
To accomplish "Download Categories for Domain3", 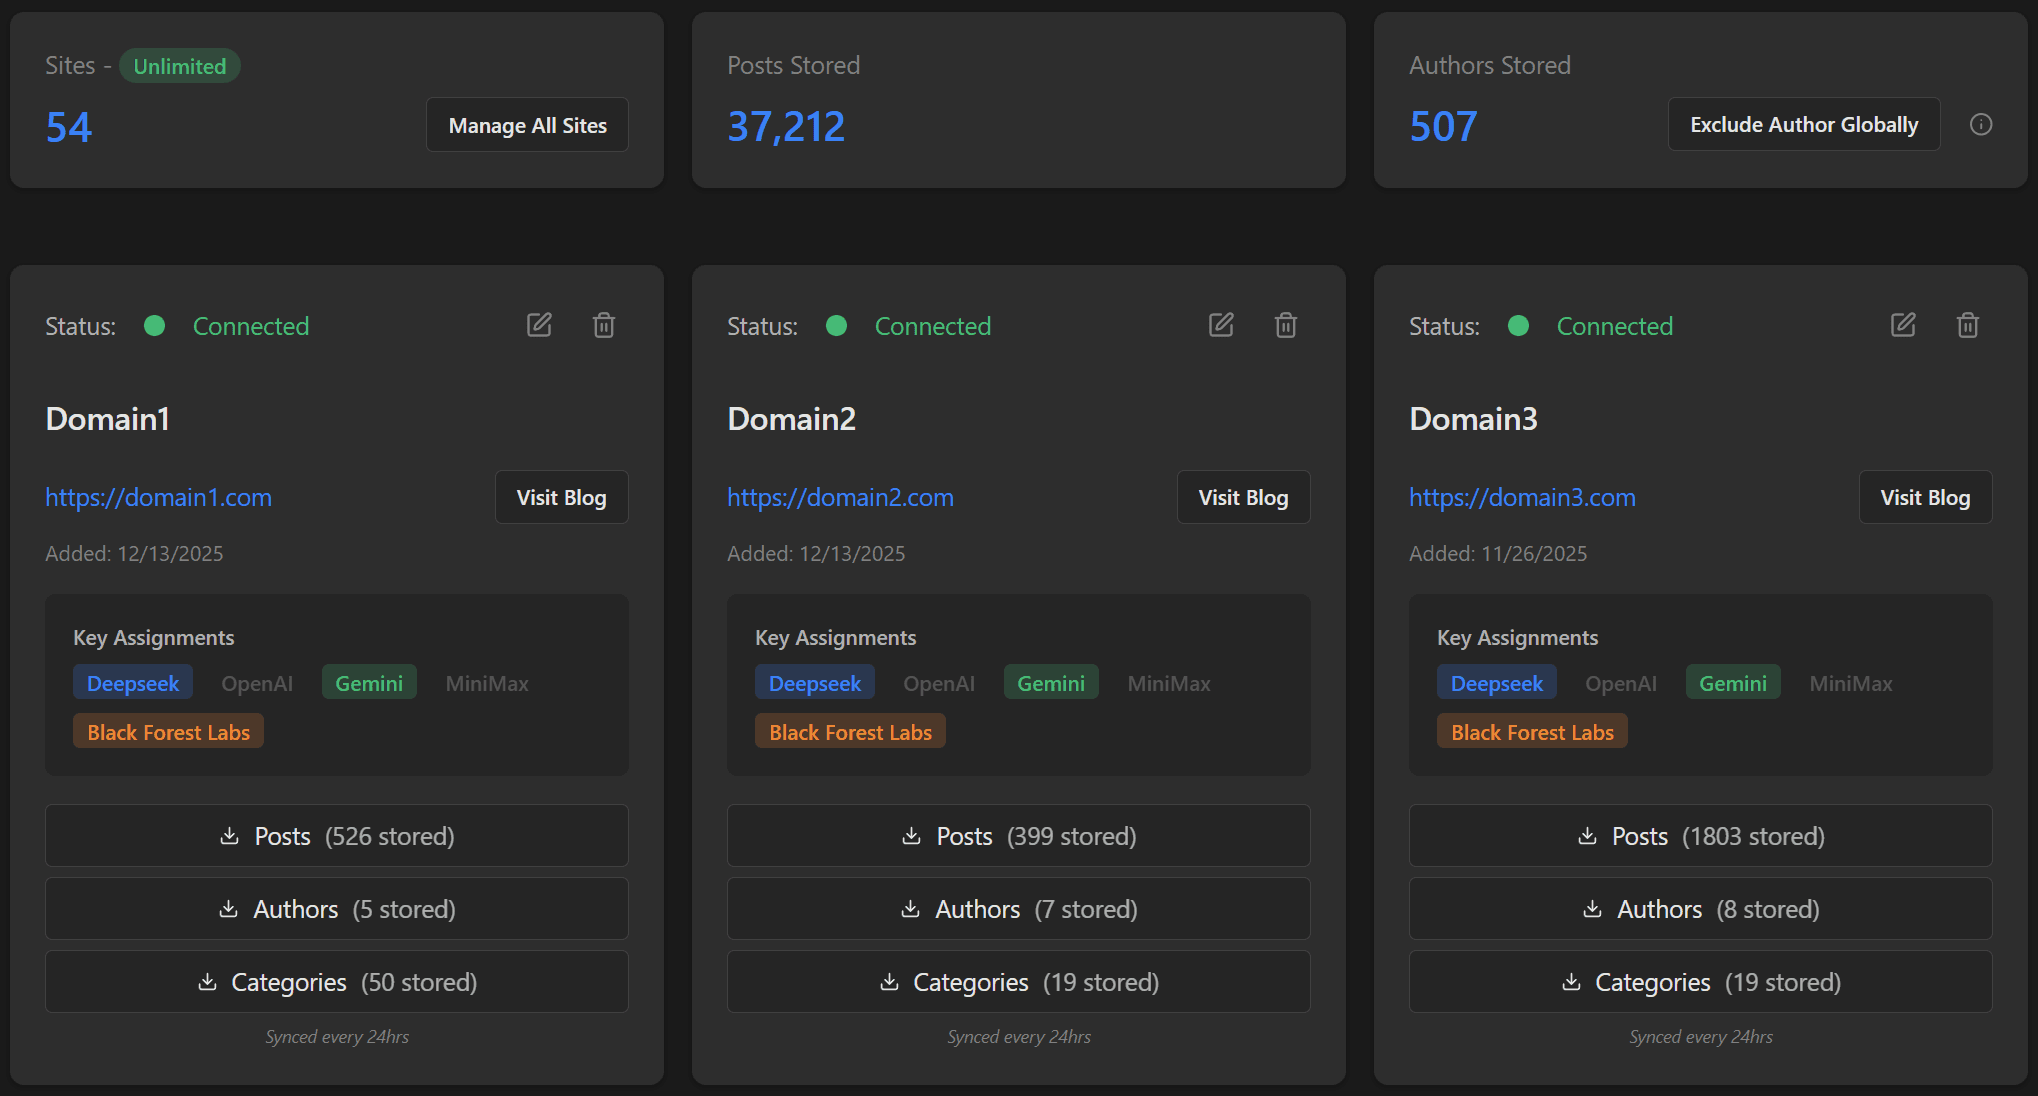I will pos(1700,982).
